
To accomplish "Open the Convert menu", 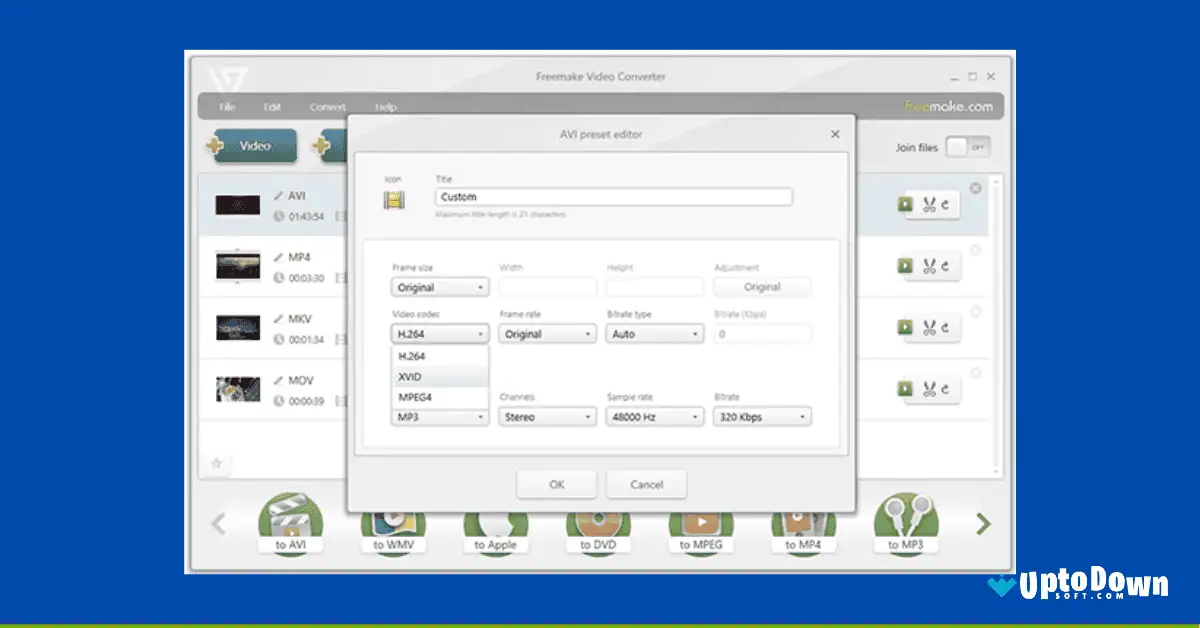I will [x=327, y=106].
